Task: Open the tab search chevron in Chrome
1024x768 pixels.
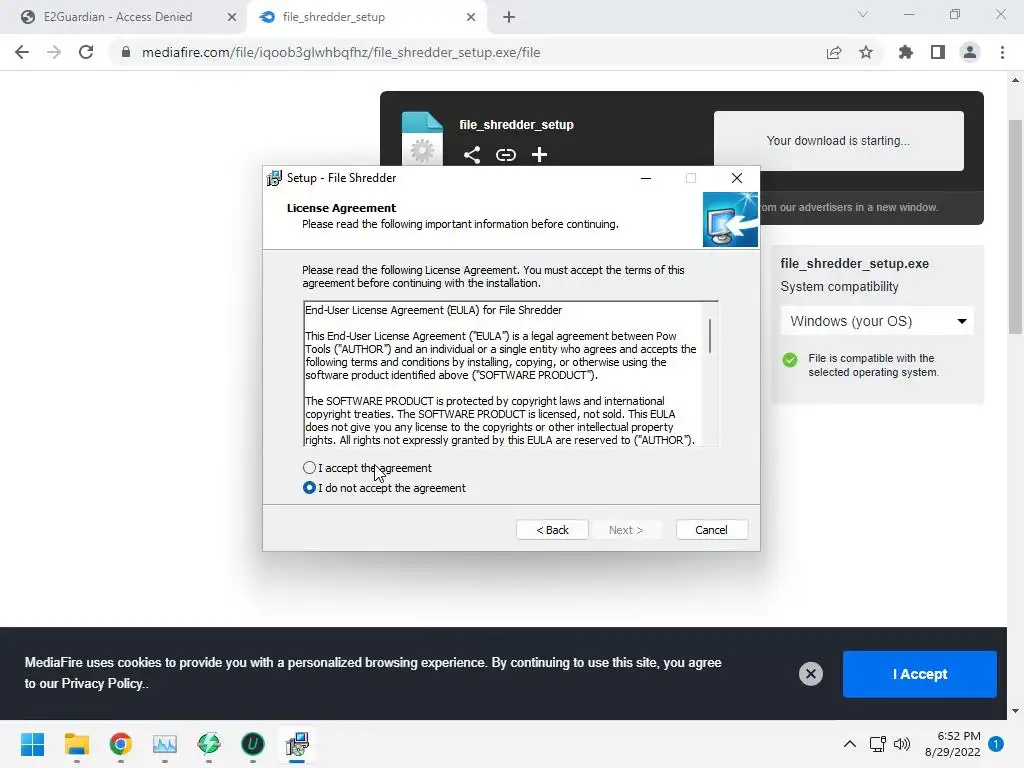Action: (863, 14)
